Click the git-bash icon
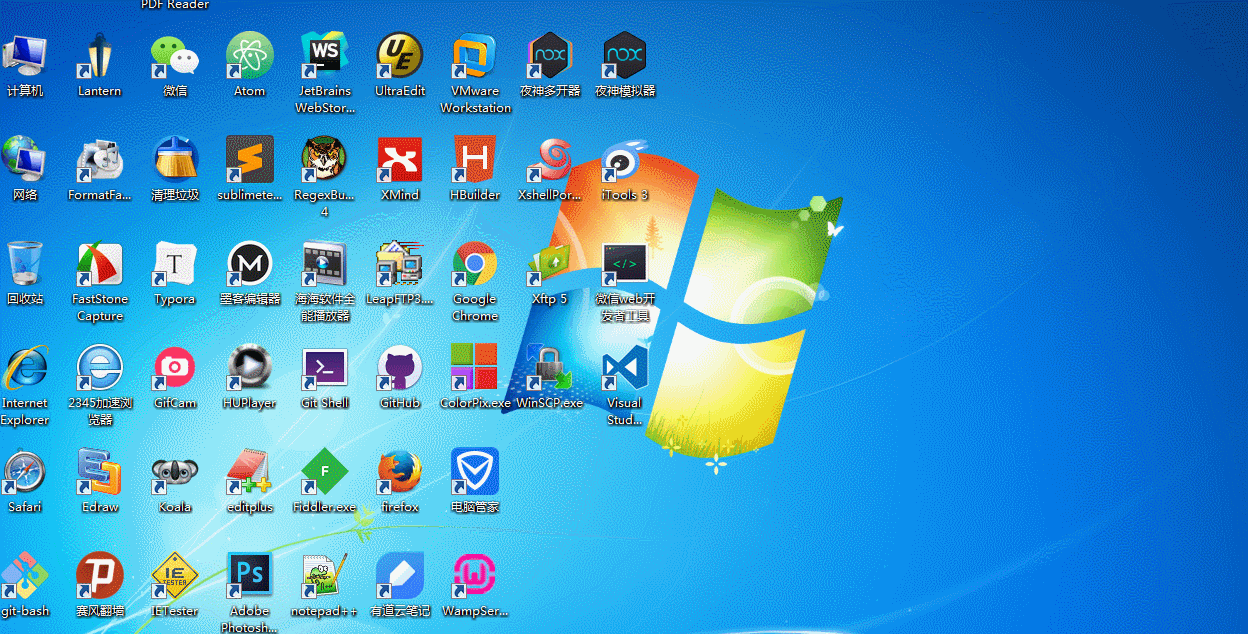This screenshot has width=1248, height=634. tap(25, 576)
